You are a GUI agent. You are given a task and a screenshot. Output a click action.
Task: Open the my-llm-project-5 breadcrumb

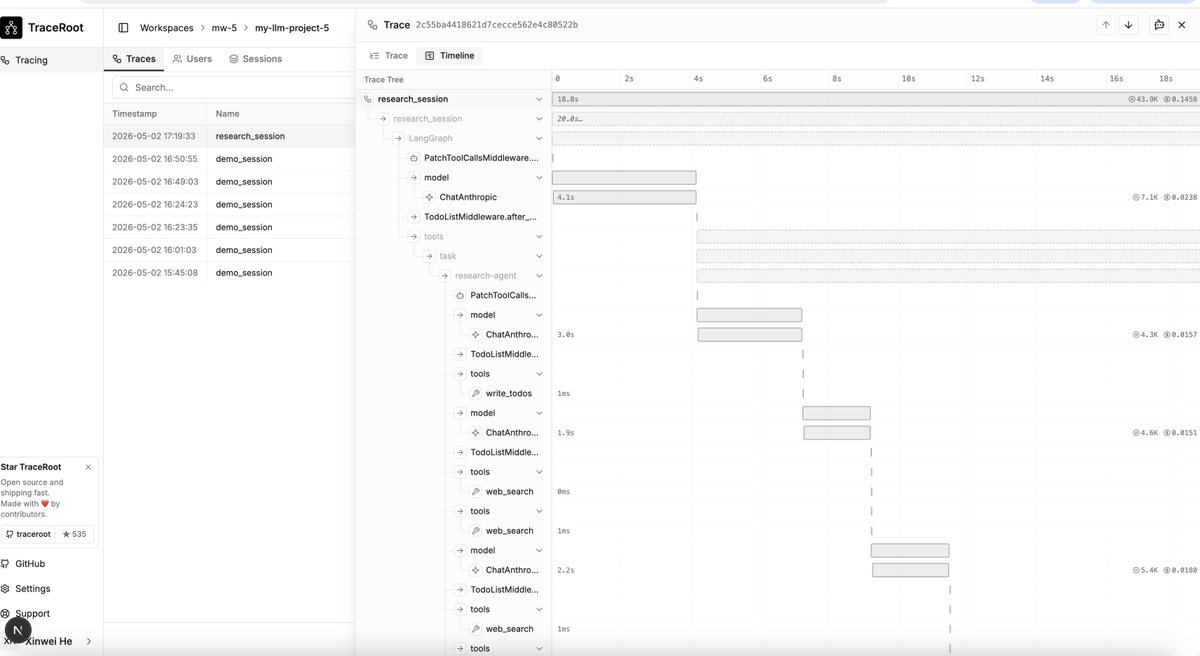coord(292,28)
